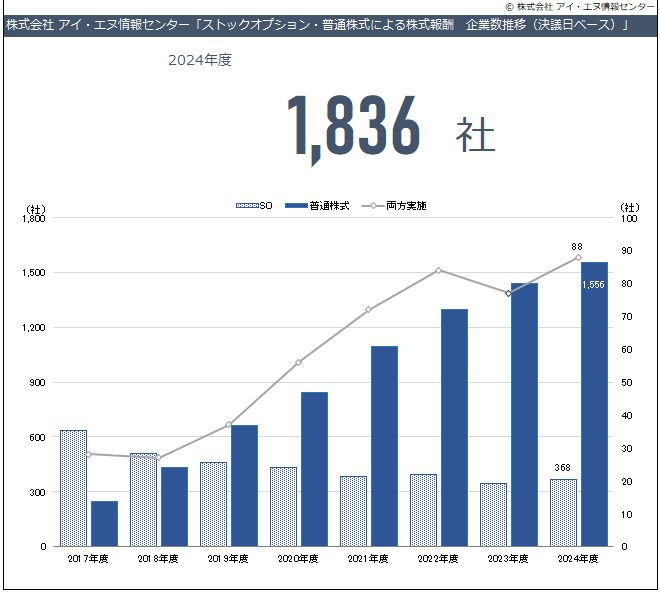The height and width of the screenshot is (592, 660).
Task: Click the 社 unit beside 1,836
Action: point(475,134)
